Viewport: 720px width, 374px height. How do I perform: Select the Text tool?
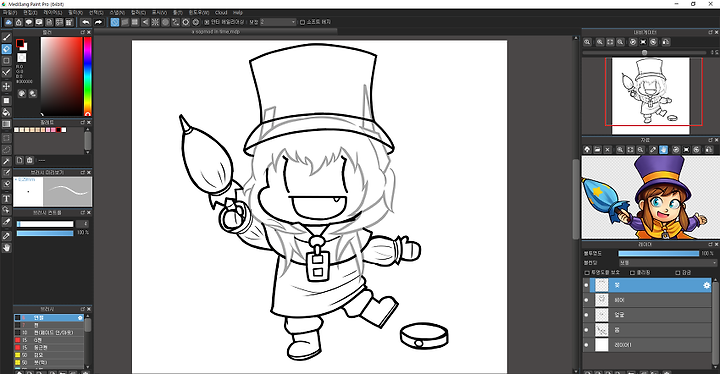(x=6, y=199)
